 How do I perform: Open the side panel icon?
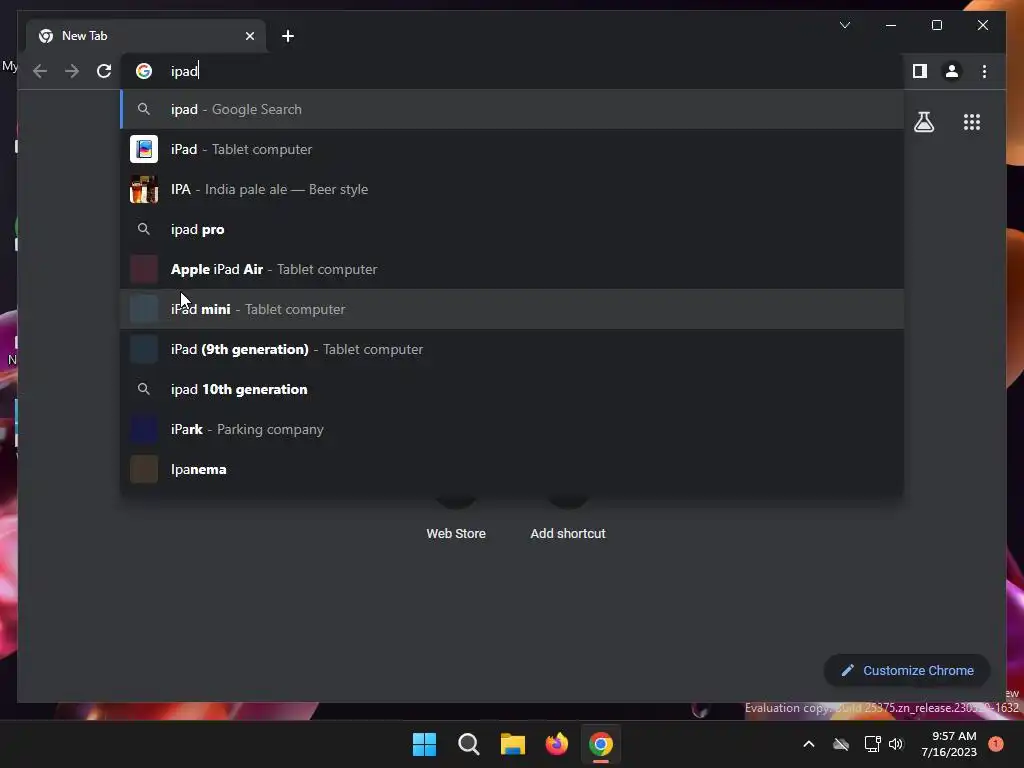pos(920,71)
